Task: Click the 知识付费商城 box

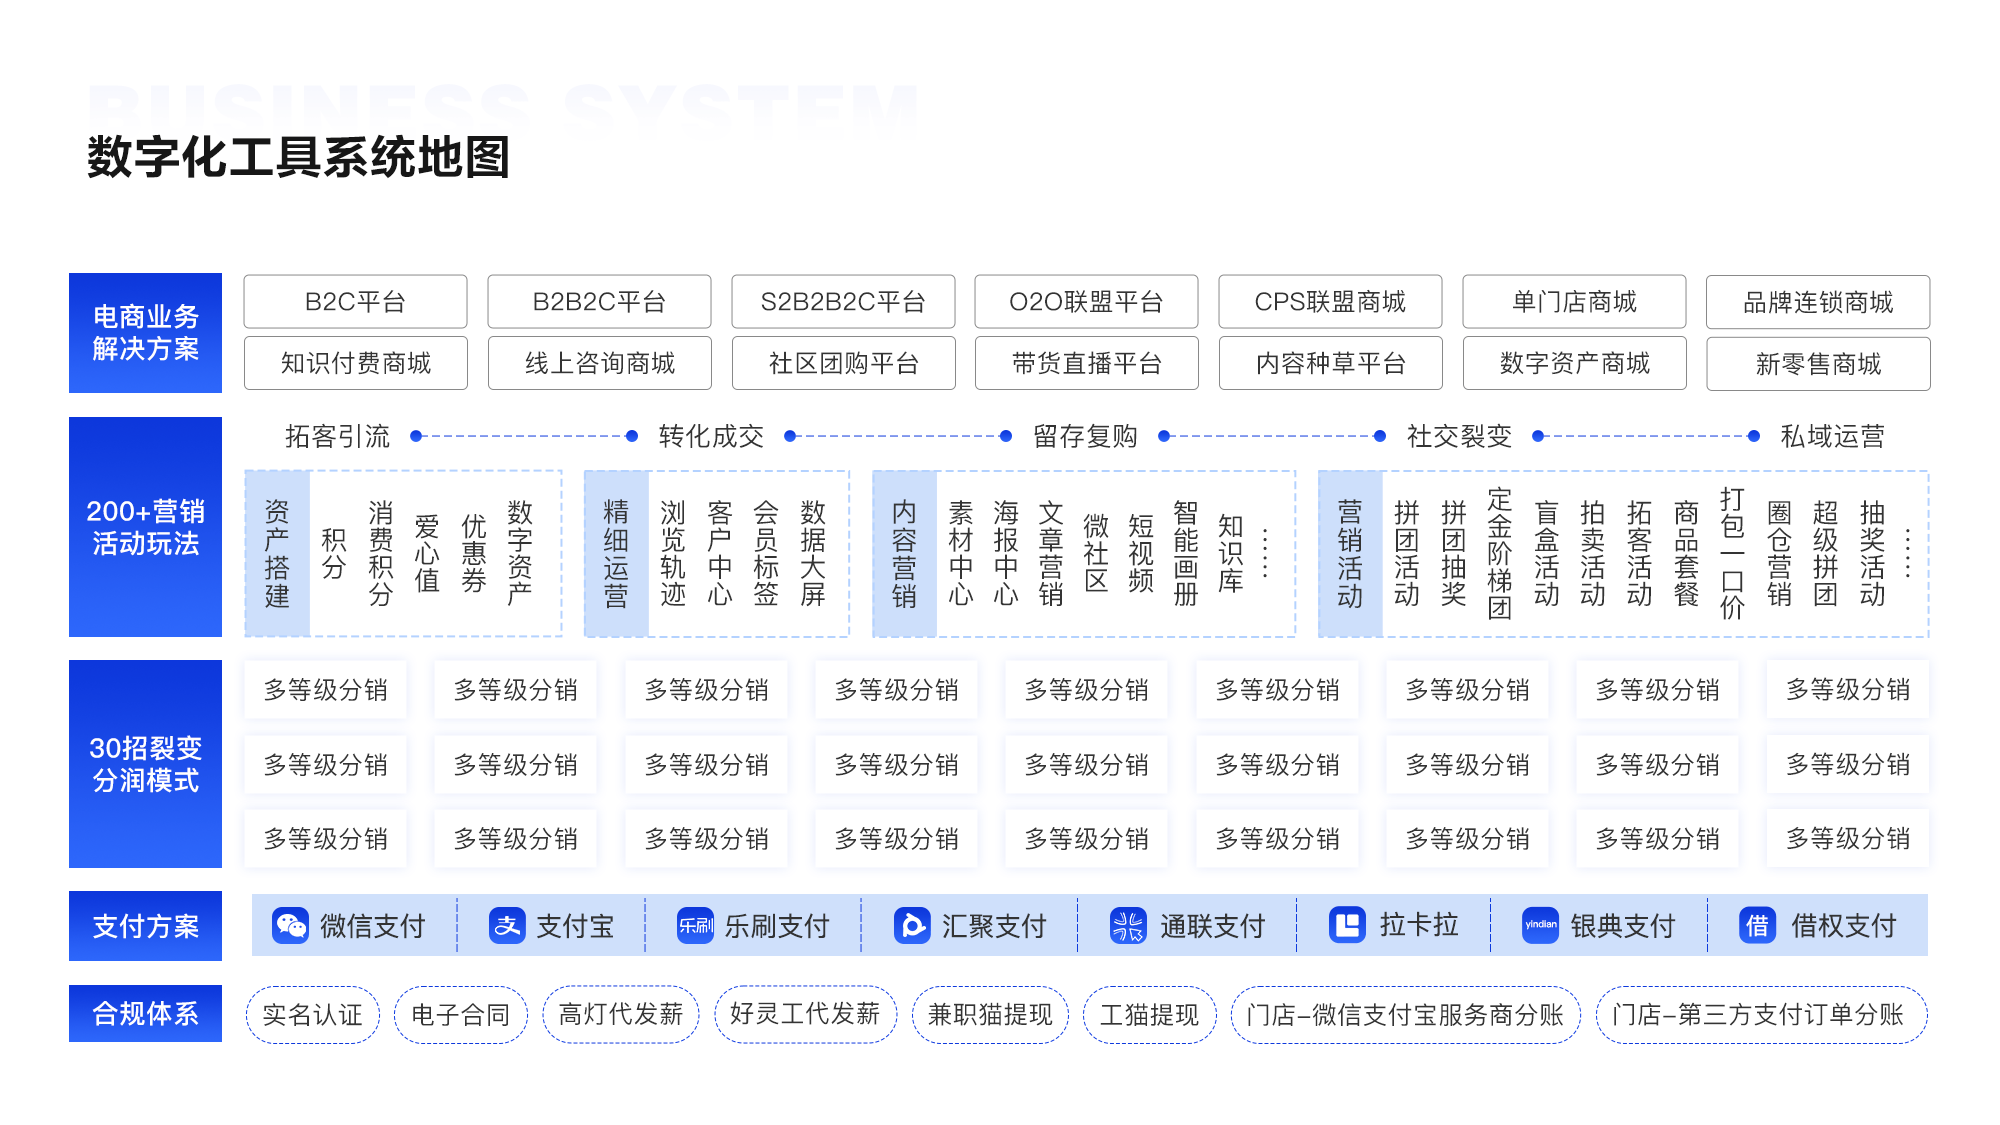Action: tap(355, 363)
